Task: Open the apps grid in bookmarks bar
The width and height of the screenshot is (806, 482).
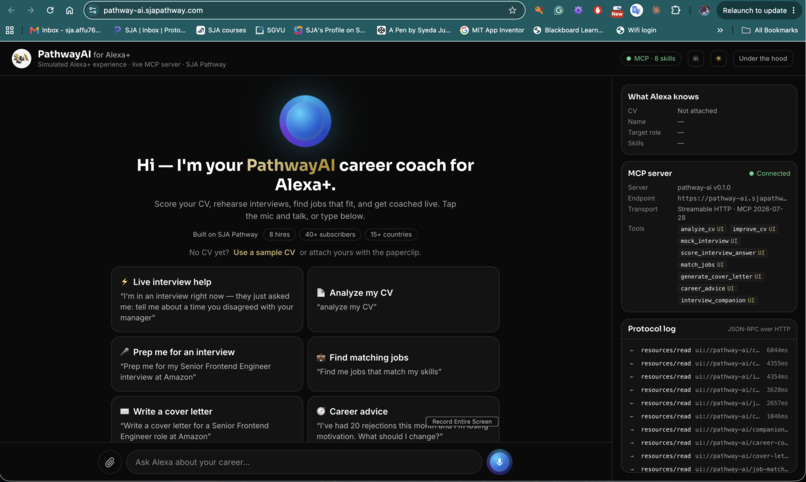Action: coord(10,30)
